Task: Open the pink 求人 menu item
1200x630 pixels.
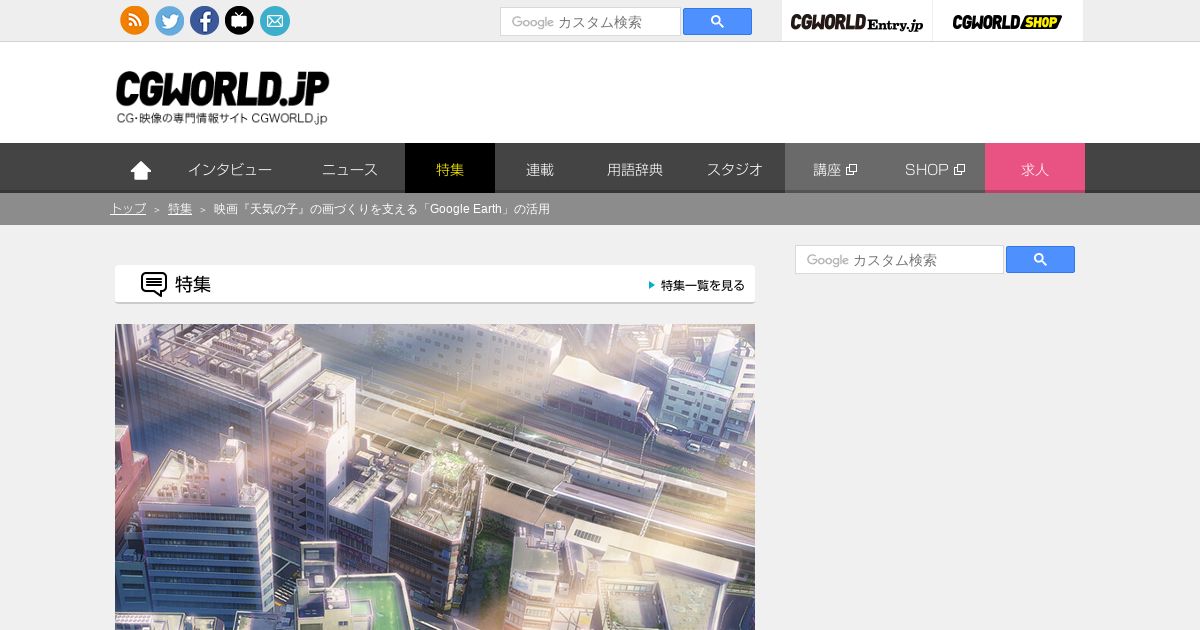Action: point(1035,169)
